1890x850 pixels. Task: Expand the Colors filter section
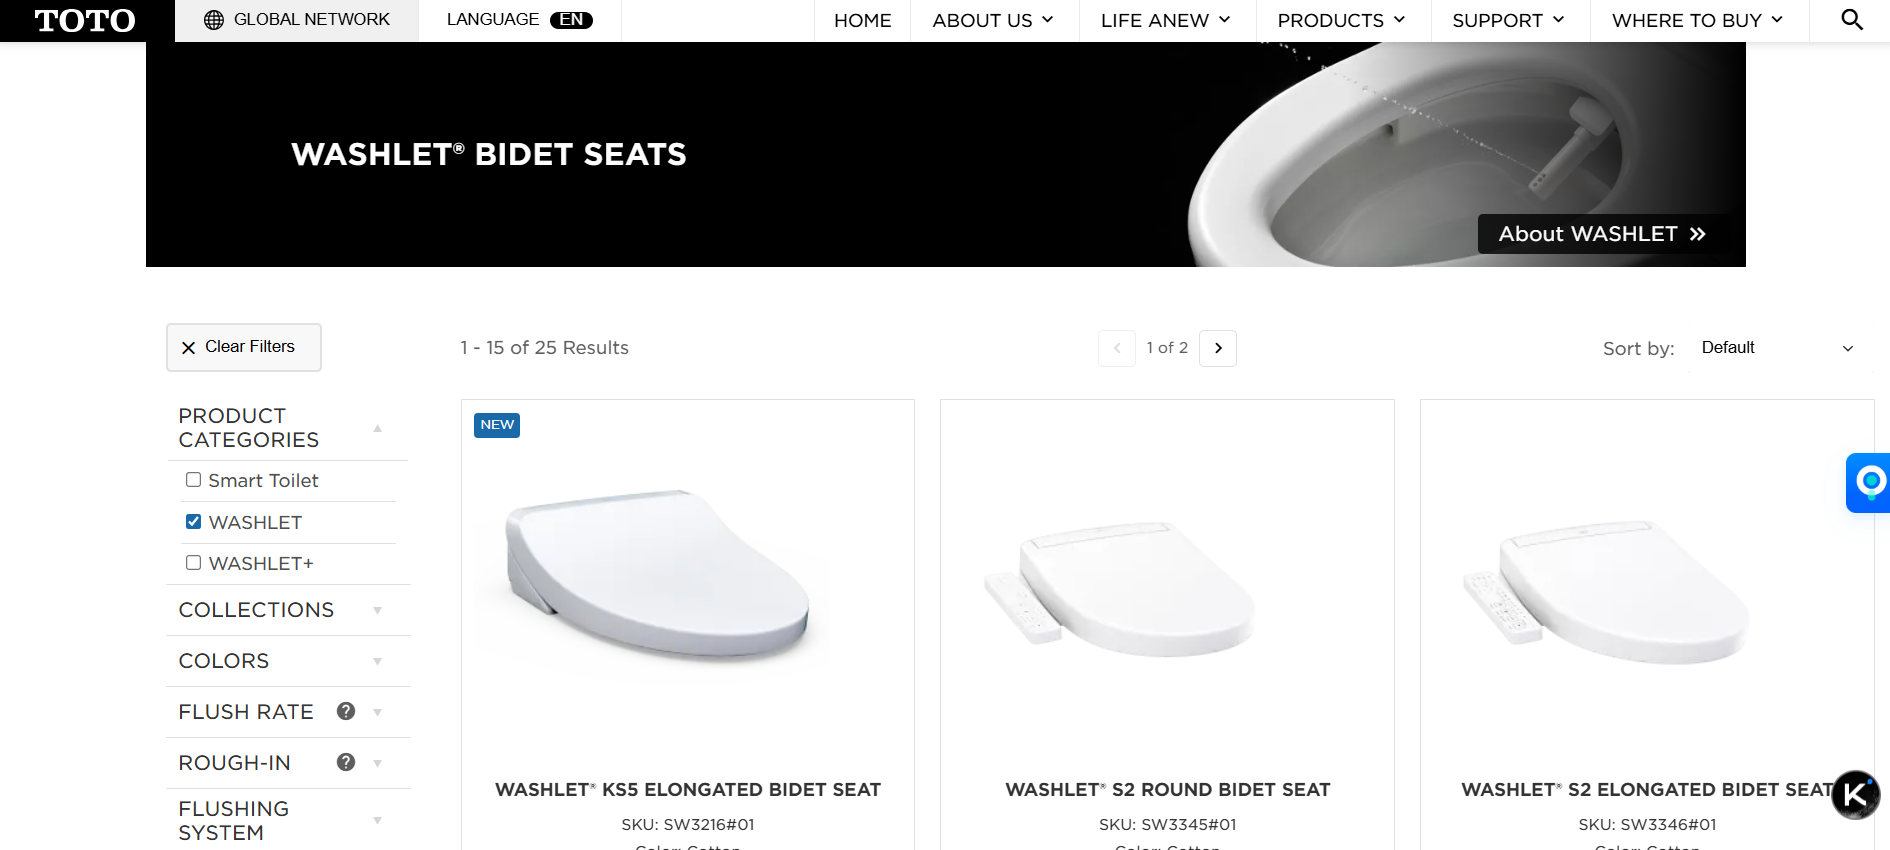(280, 661)
